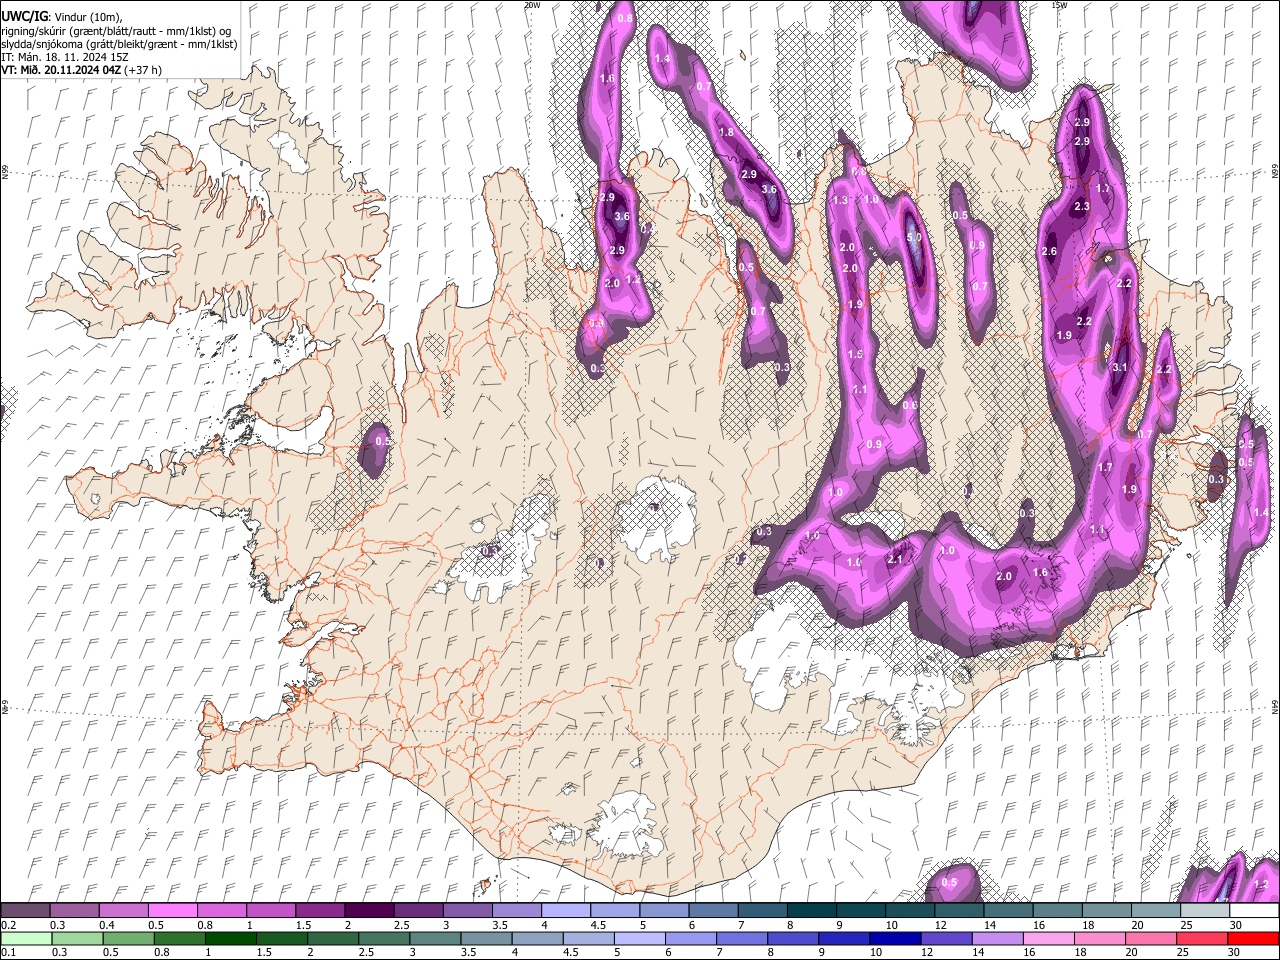Pick the bright red rain swatch after 30

pyautogui.click(x=1253, y=938)
